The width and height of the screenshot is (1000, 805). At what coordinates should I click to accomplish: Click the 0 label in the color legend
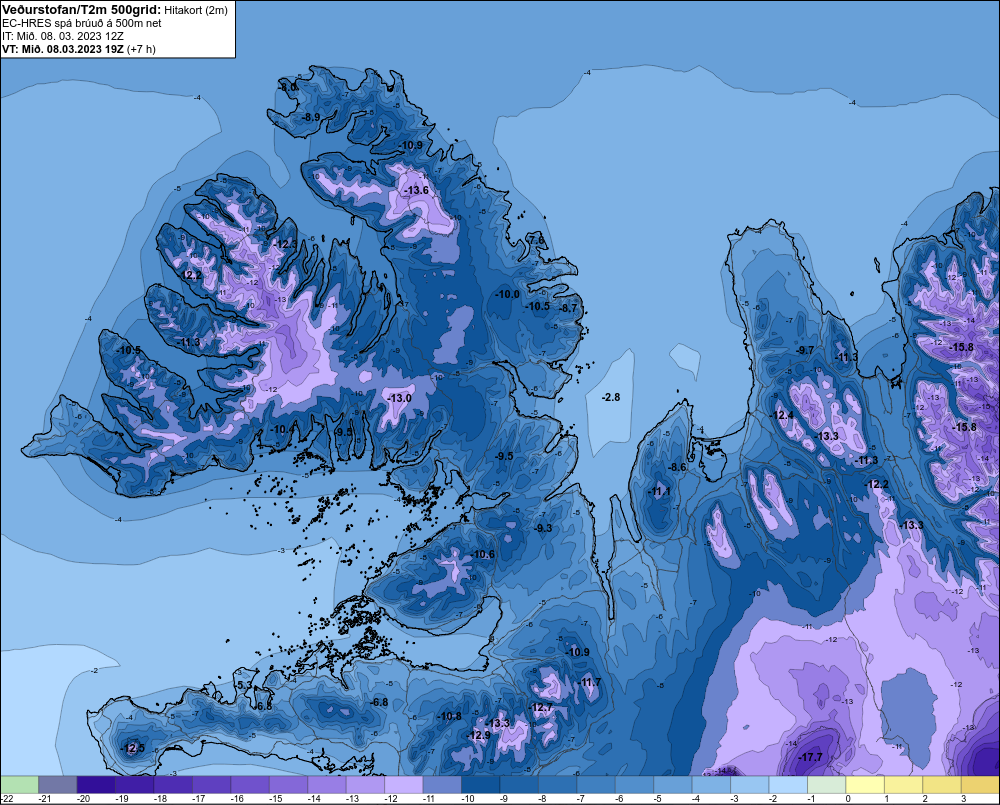coord(848,799)
